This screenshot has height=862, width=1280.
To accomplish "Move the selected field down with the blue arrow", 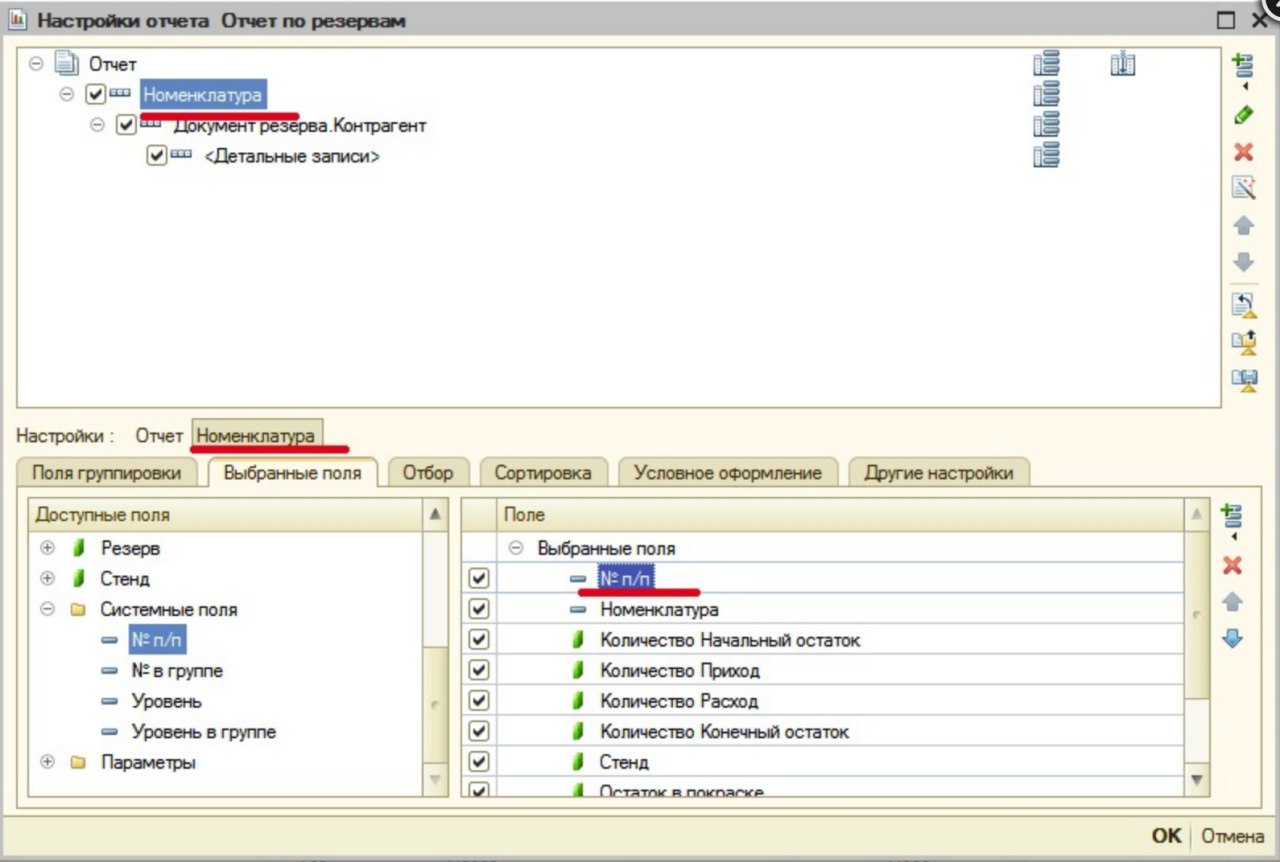I will [x=1232, y=638].
